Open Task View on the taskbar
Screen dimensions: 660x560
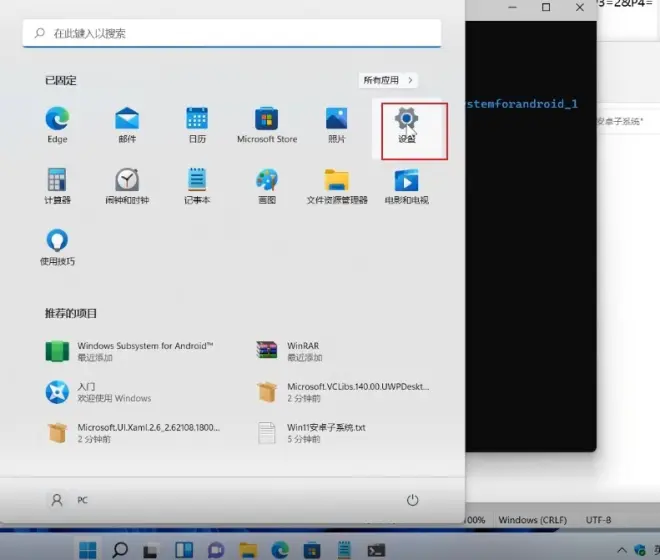point(150,551)
